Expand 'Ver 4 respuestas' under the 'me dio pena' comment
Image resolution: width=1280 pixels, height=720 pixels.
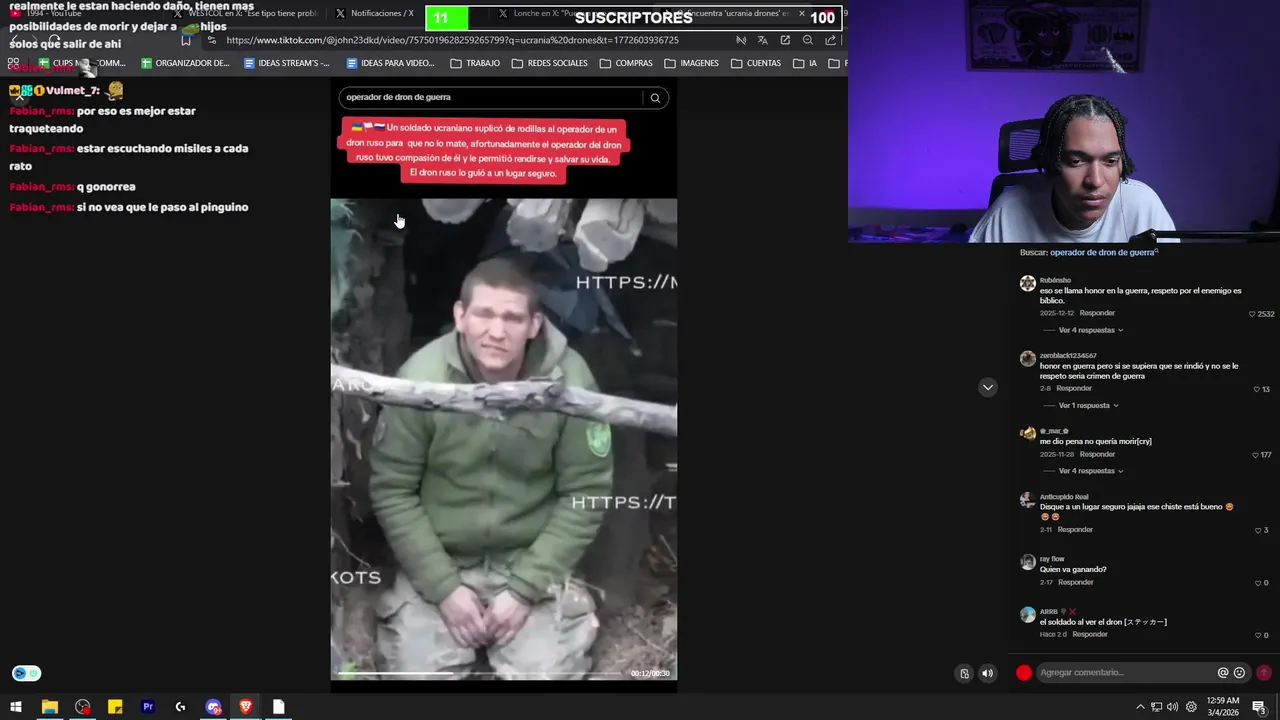pyautogui.click(x=1090, y=471)
